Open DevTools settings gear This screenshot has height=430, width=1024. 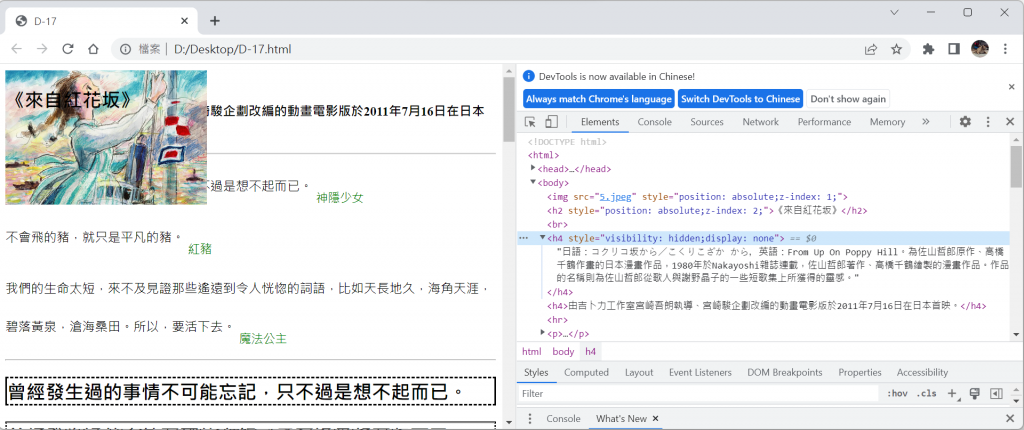965,122
